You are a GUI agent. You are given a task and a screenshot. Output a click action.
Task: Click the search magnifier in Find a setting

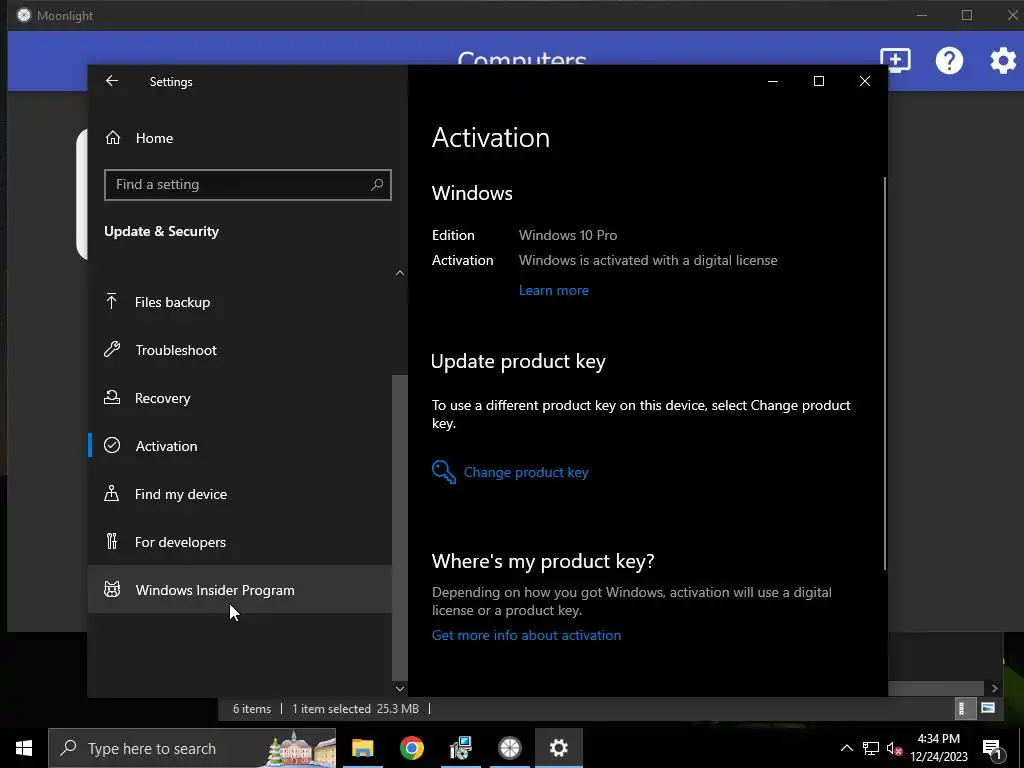[377, 185]
